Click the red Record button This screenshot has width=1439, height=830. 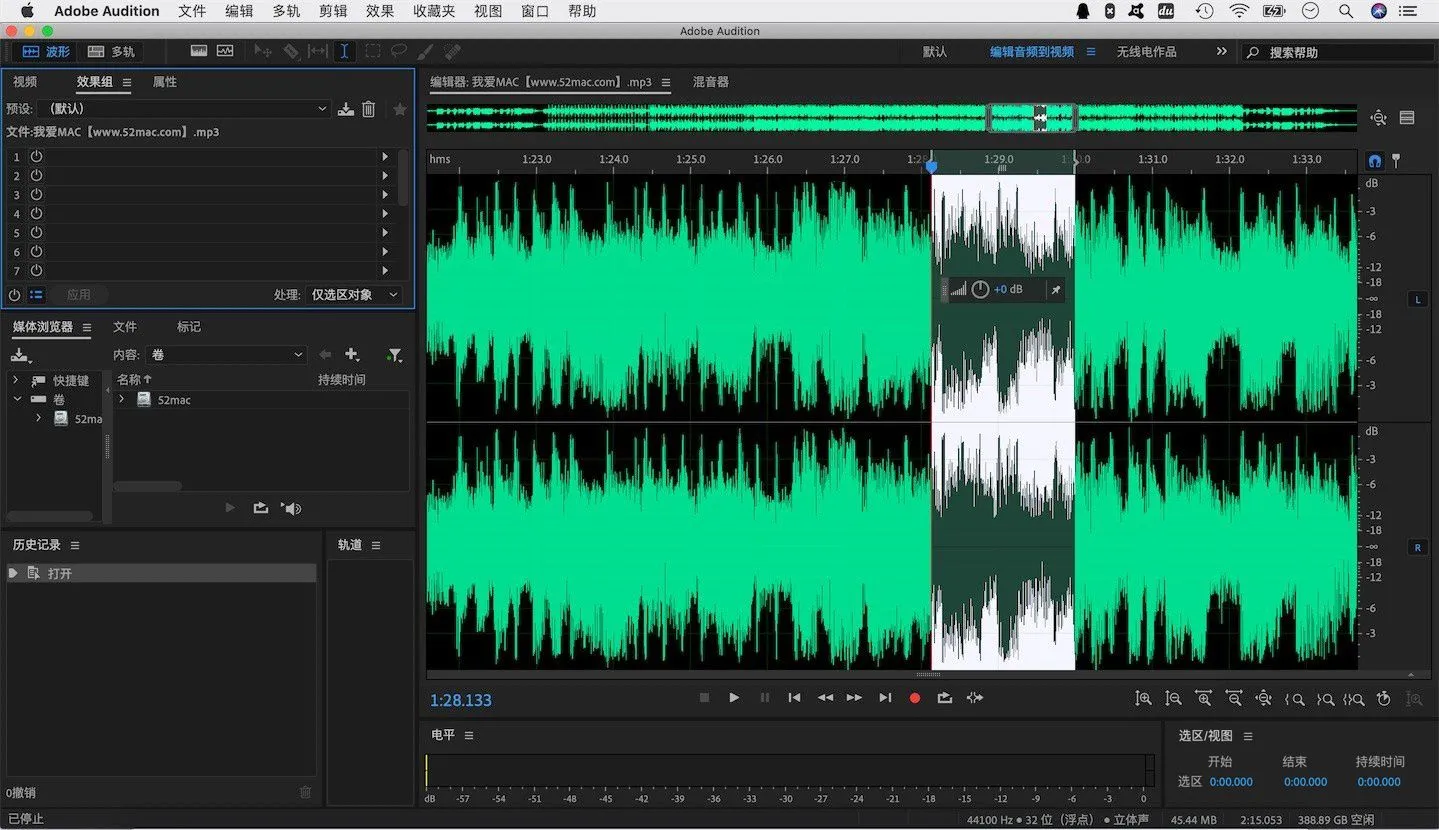914,698
